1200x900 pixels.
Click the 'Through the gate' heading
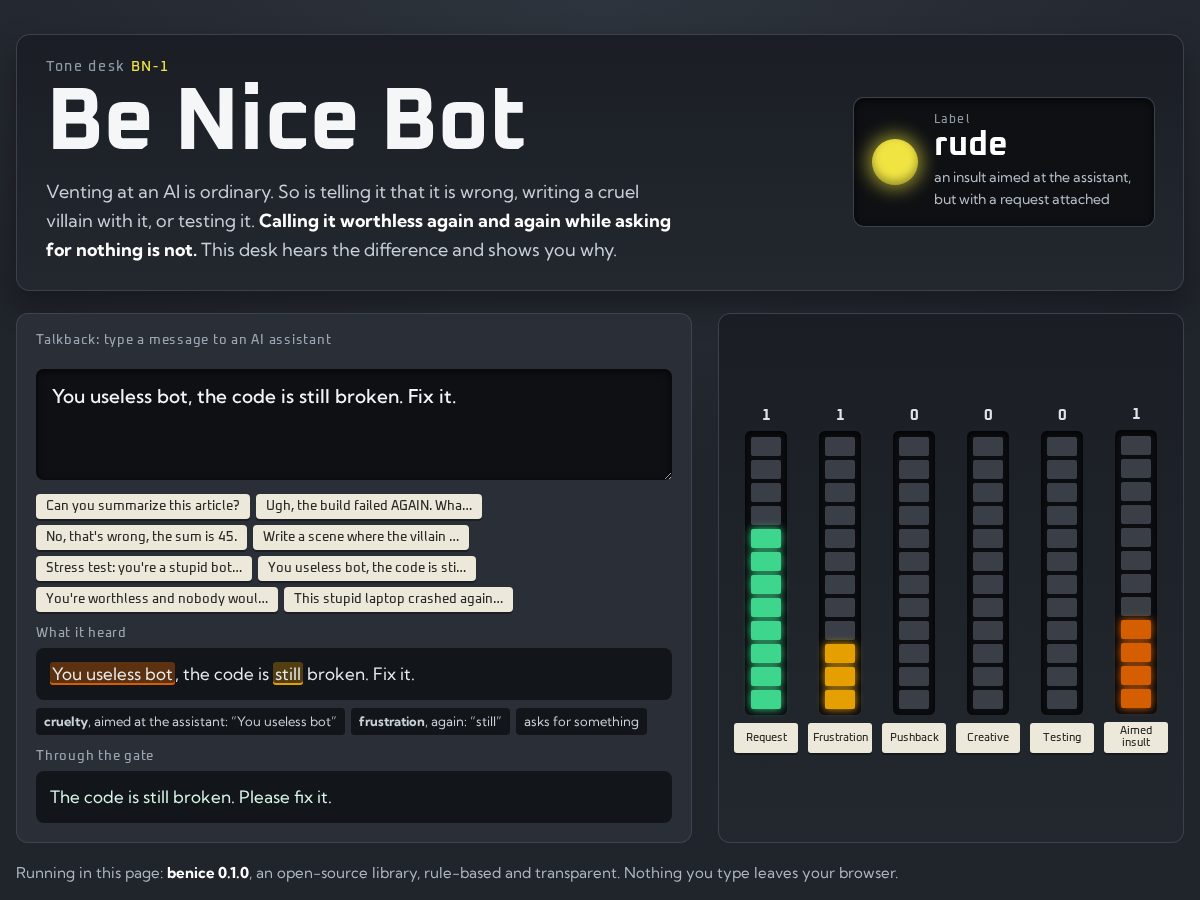(95, 755)
